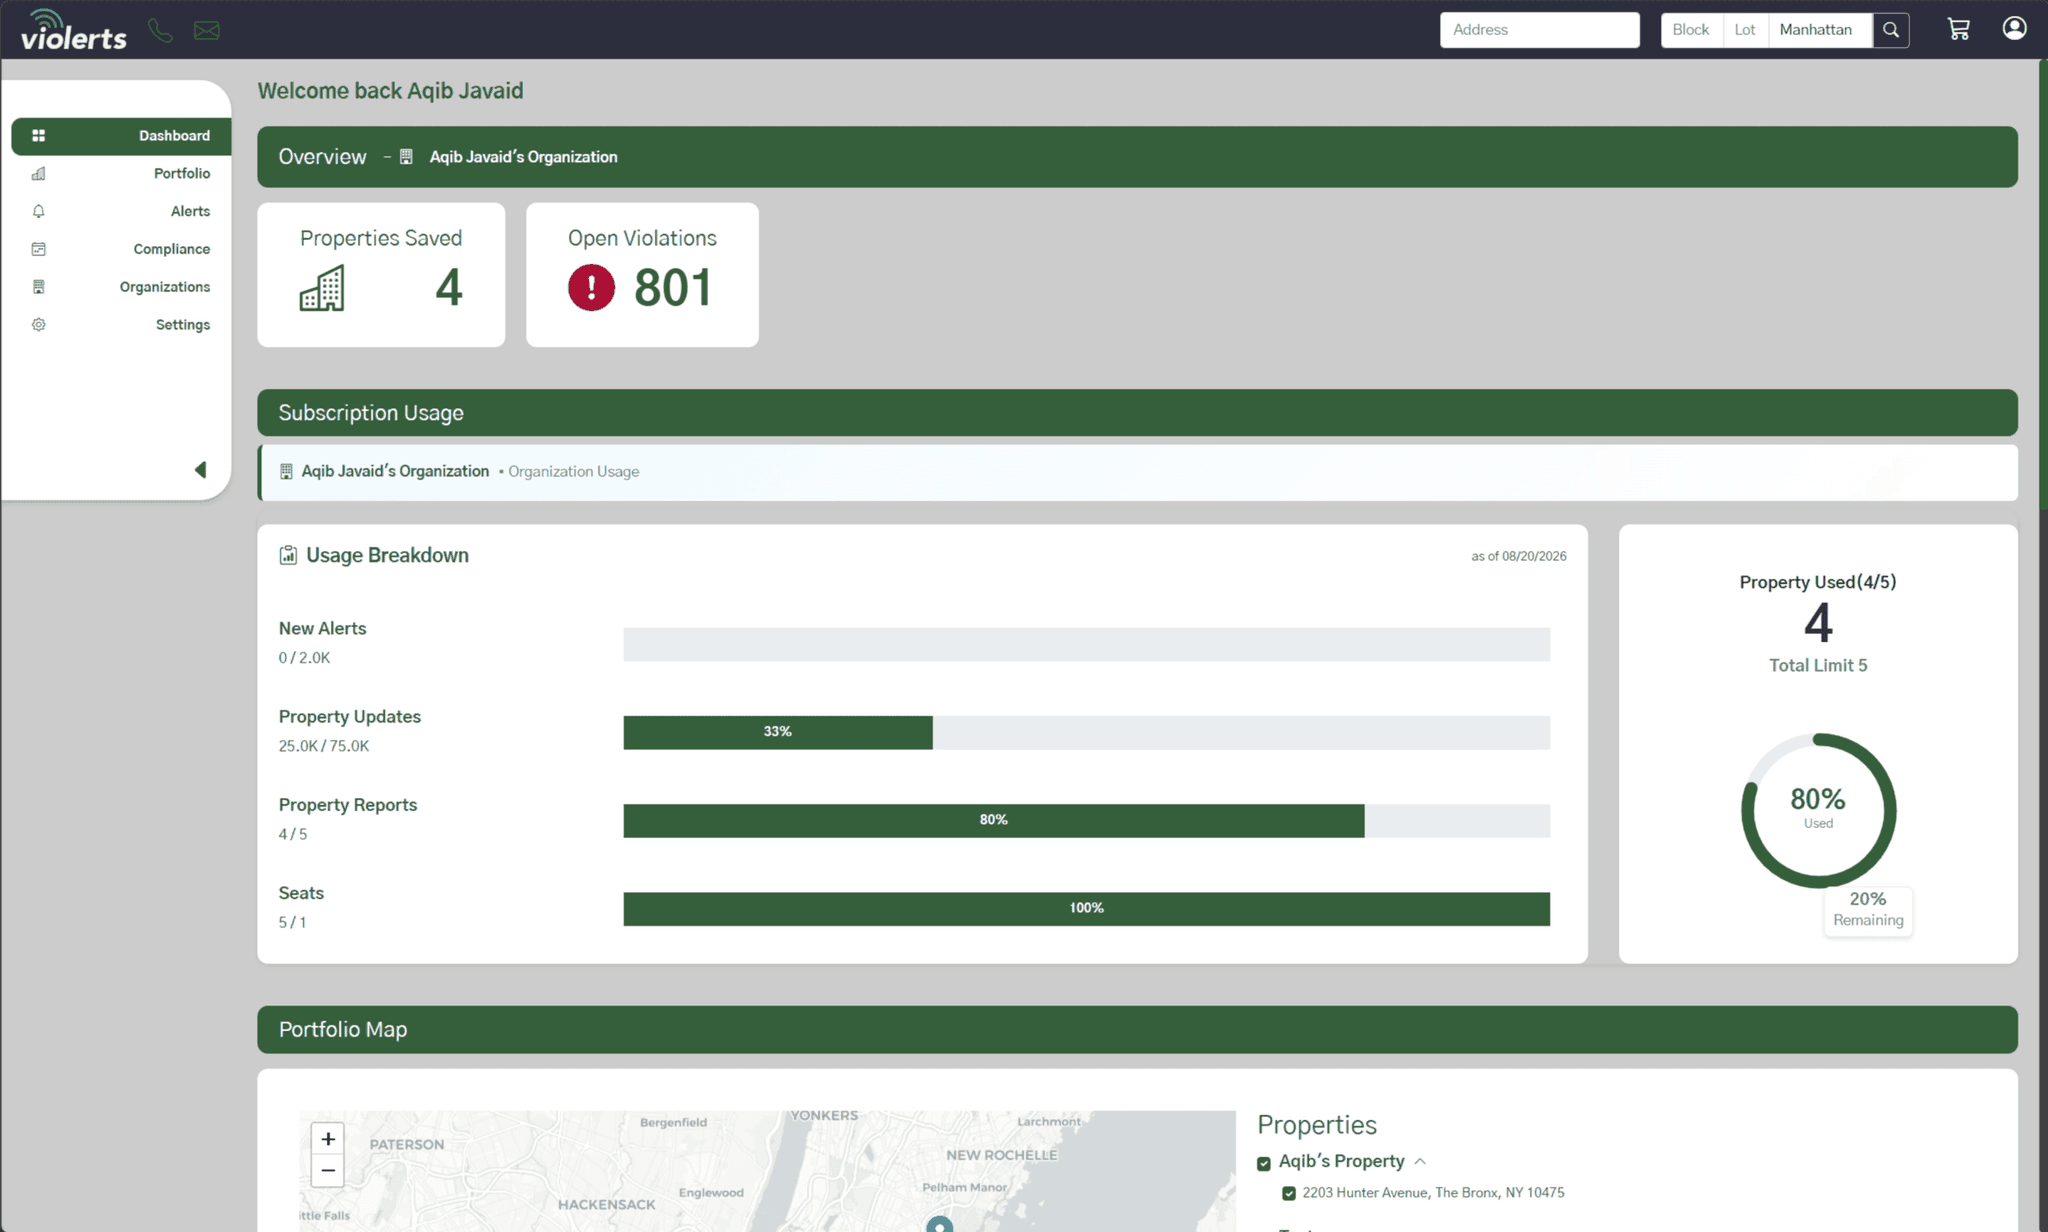
Task: Open the Manhattan borough dropdown
Action: [1820, 30]
